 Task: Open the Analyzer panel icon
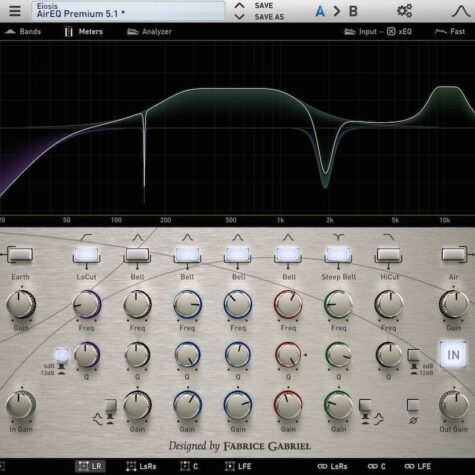click(149, 32)
